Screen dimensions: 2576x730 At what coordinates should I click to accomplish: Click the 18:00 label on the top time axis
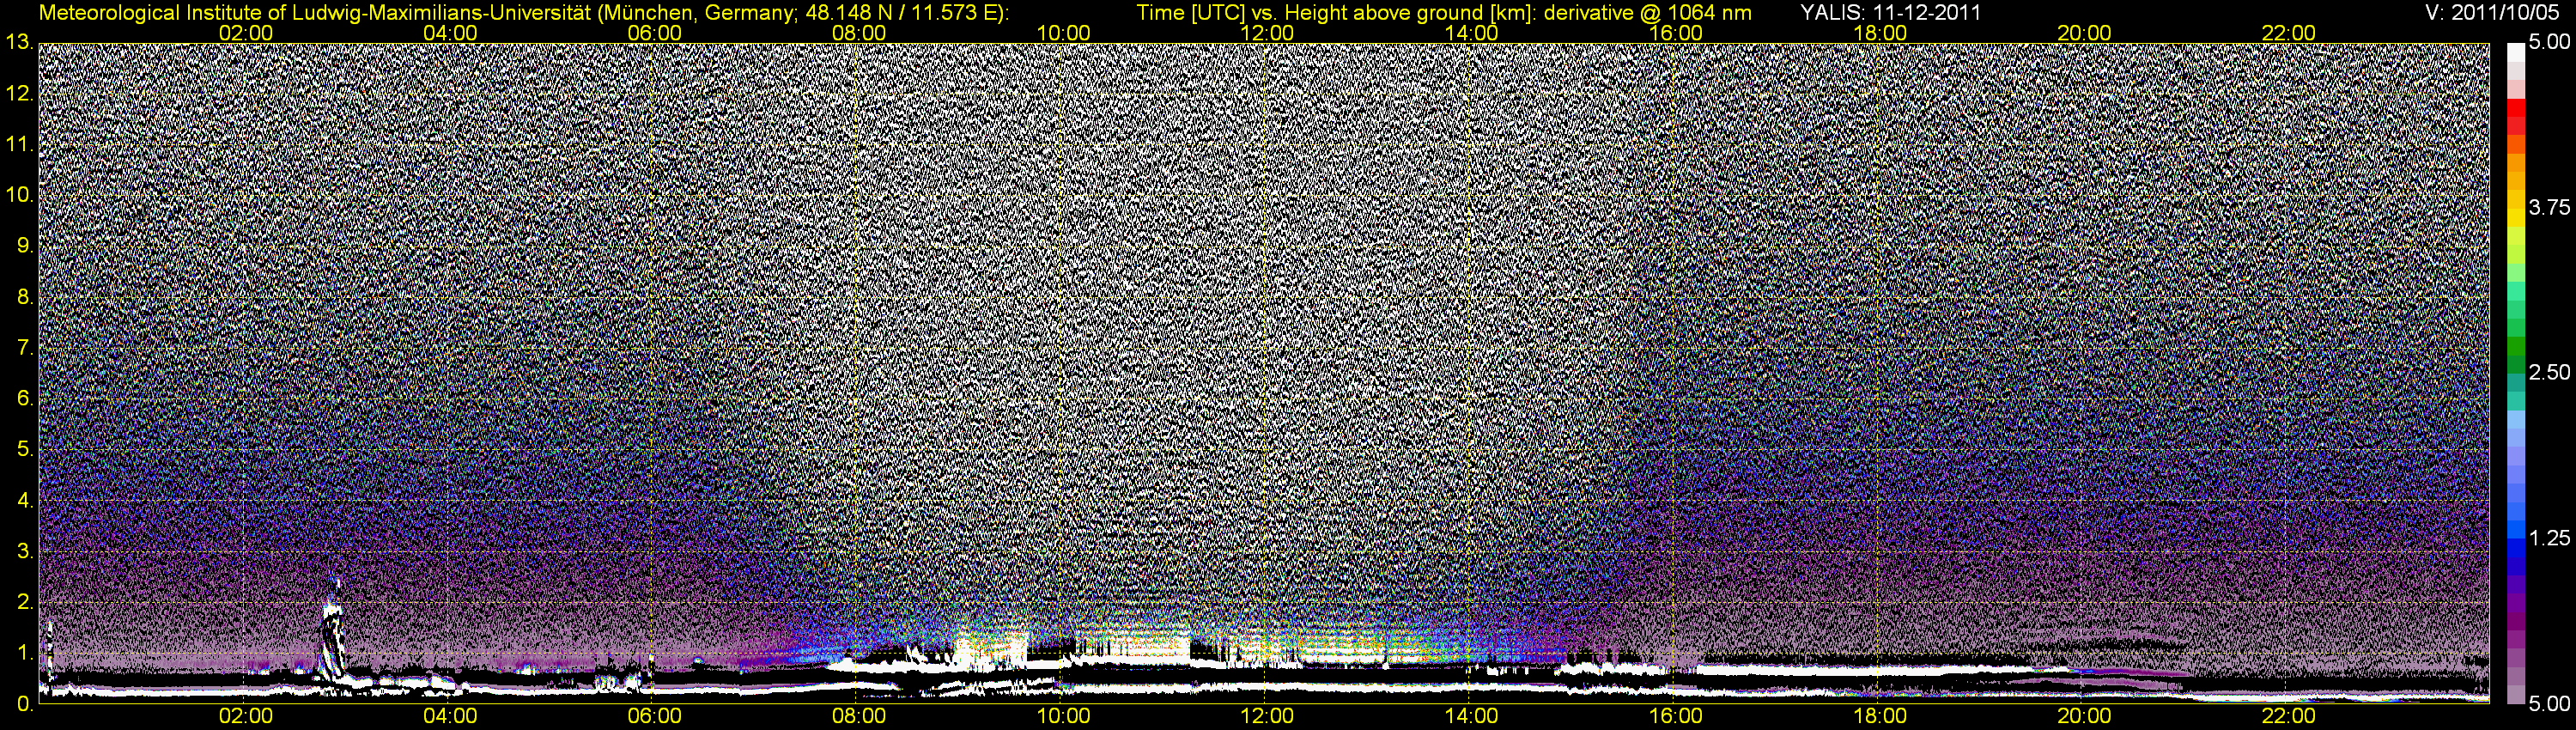point(1880,33)
